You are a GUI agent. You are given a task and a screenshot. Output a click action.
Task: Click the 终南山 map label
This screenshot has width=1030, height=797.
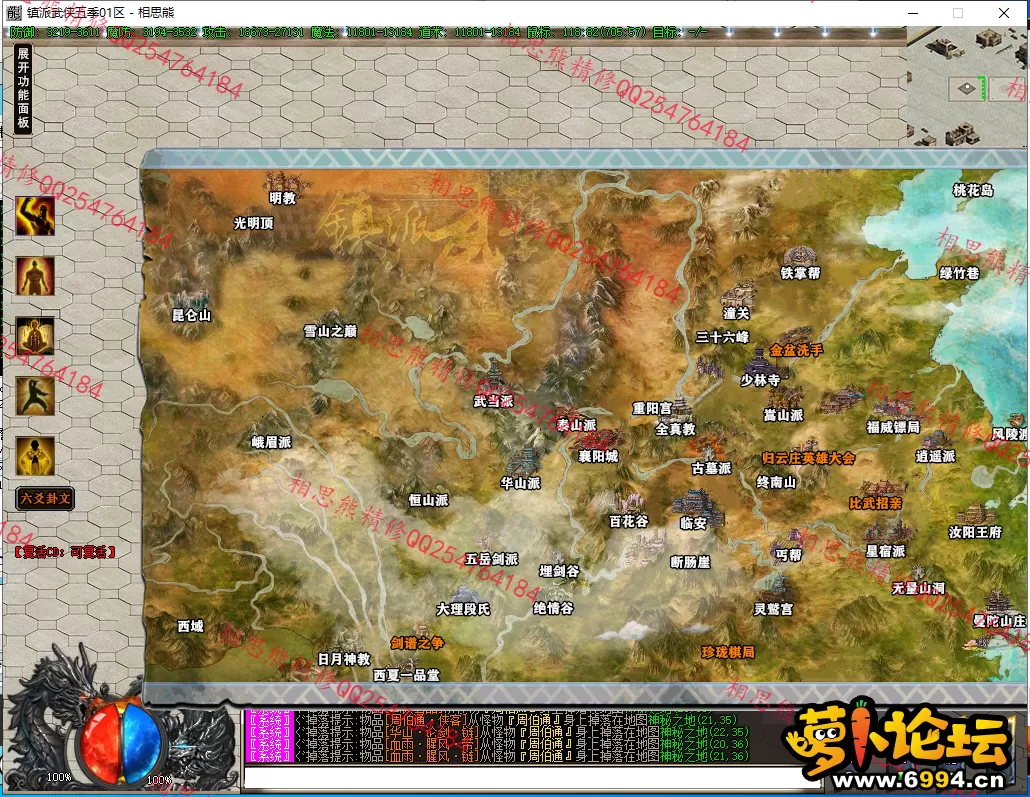(x=776, y=482)
